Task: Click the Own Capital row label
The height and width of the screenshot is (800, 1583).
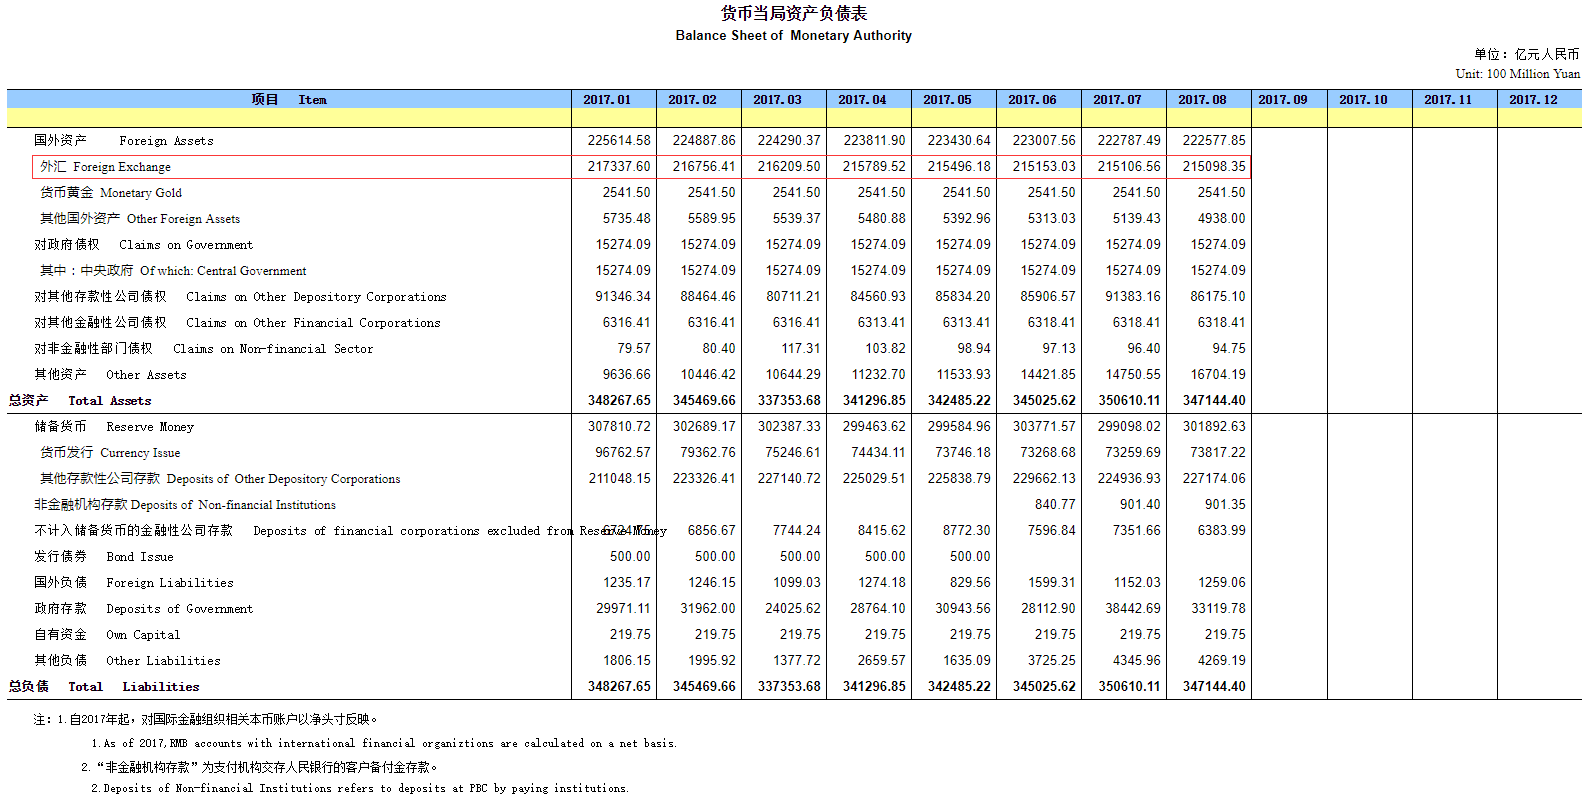Action: coord(107,635)
